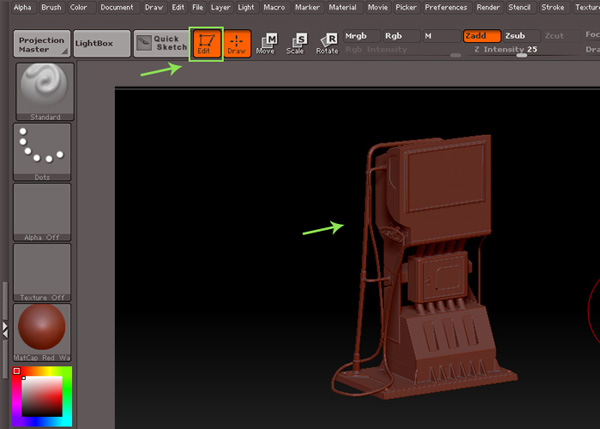Toggle Zadd sculpting mode

click(x=482, y=36)
